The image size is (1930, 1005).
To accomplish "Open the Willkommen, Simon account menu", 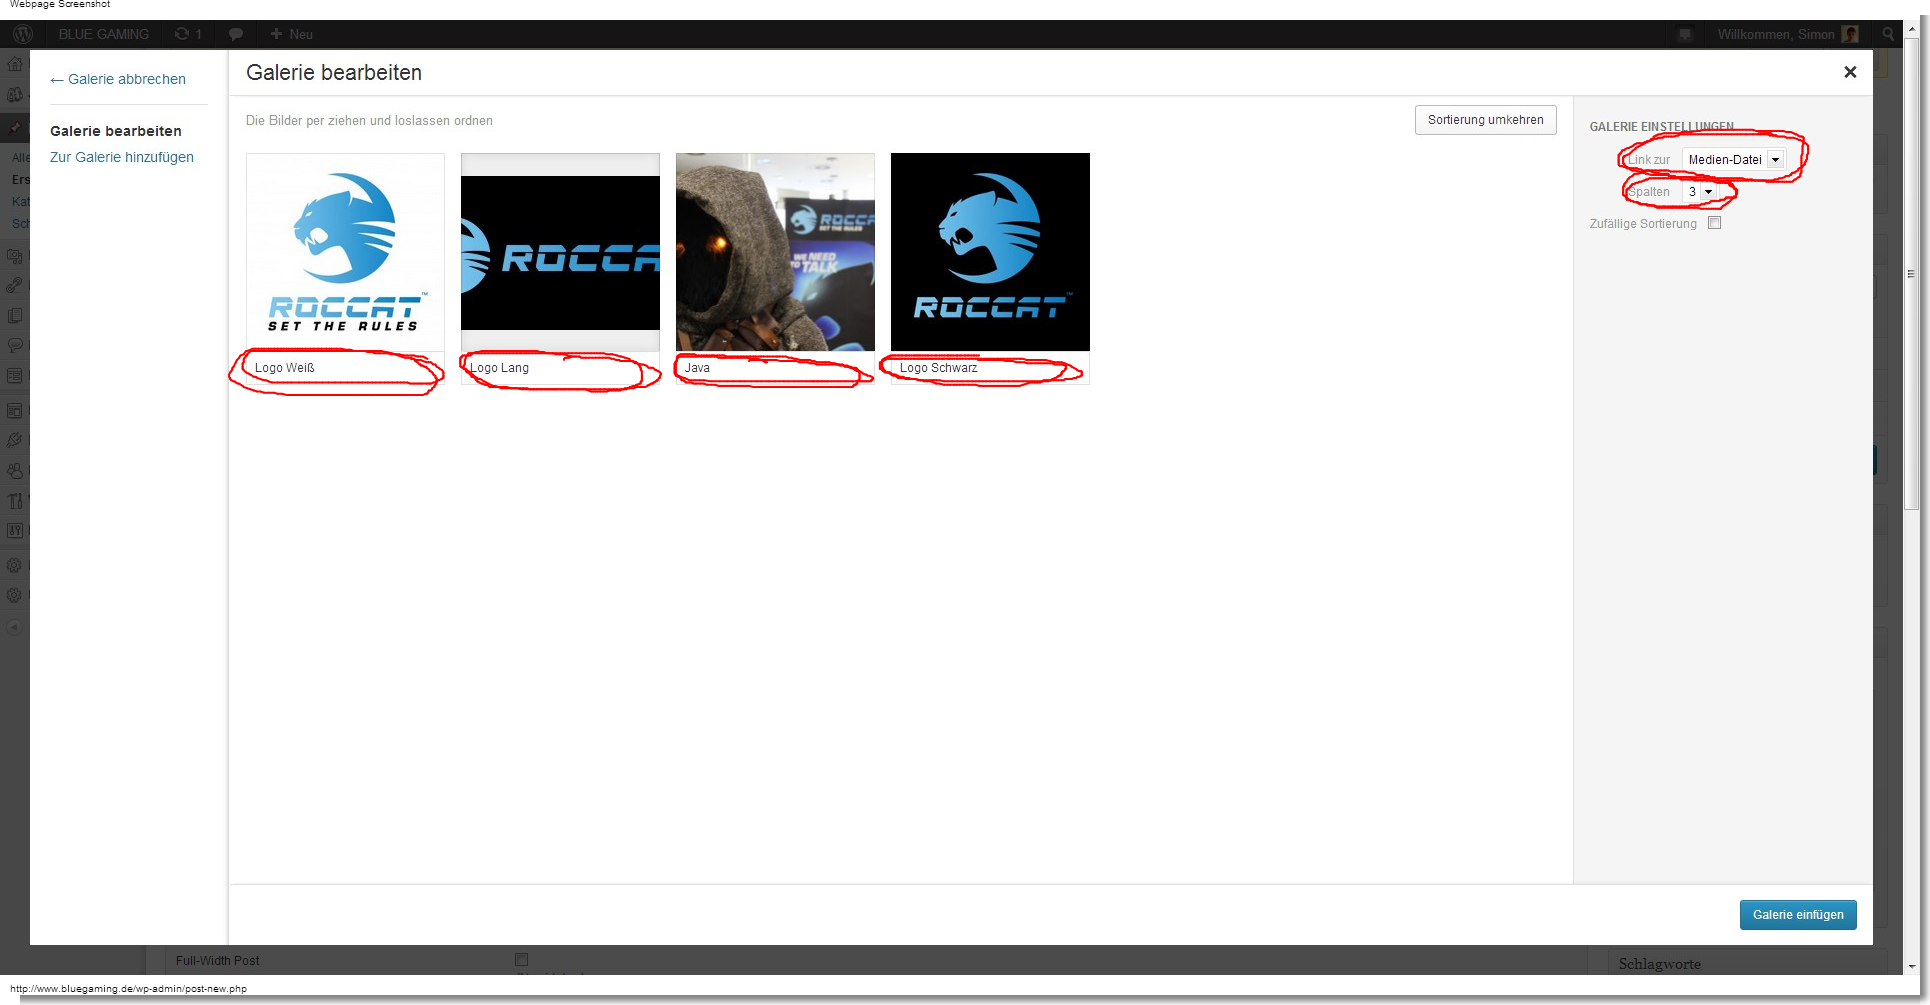I will [x=1787, y=34].
